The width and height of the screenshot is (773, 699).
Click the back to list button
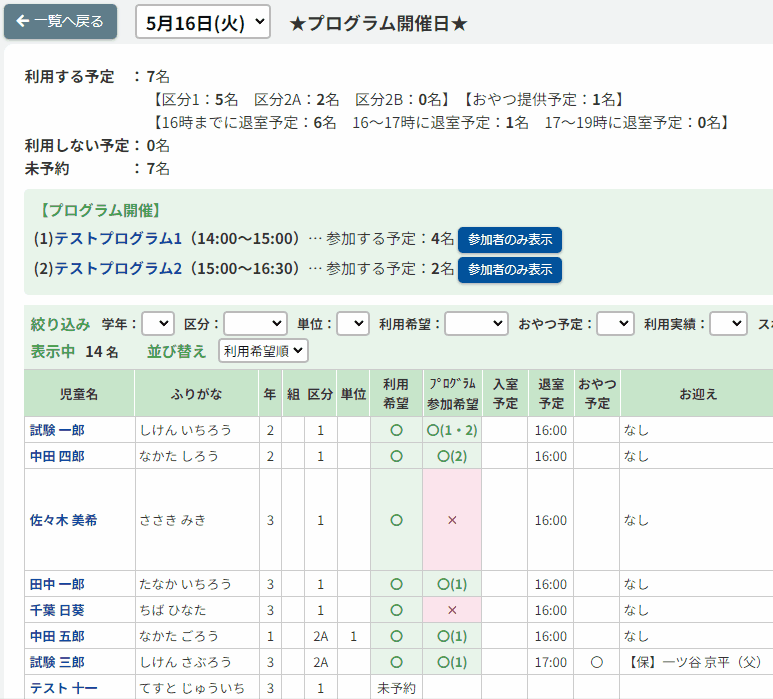click(x=60, y=21)
